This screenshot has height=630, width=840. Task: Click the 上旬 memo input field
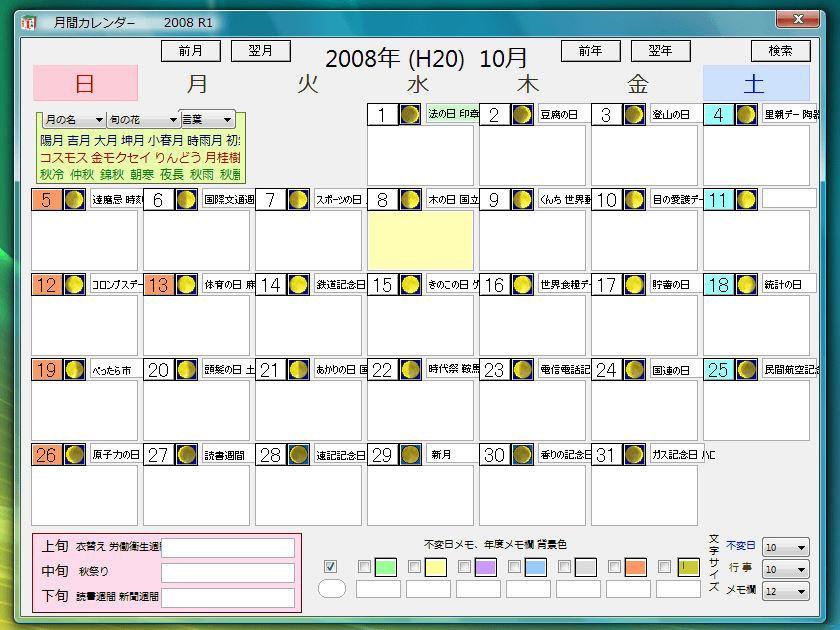tap(228, 548)
